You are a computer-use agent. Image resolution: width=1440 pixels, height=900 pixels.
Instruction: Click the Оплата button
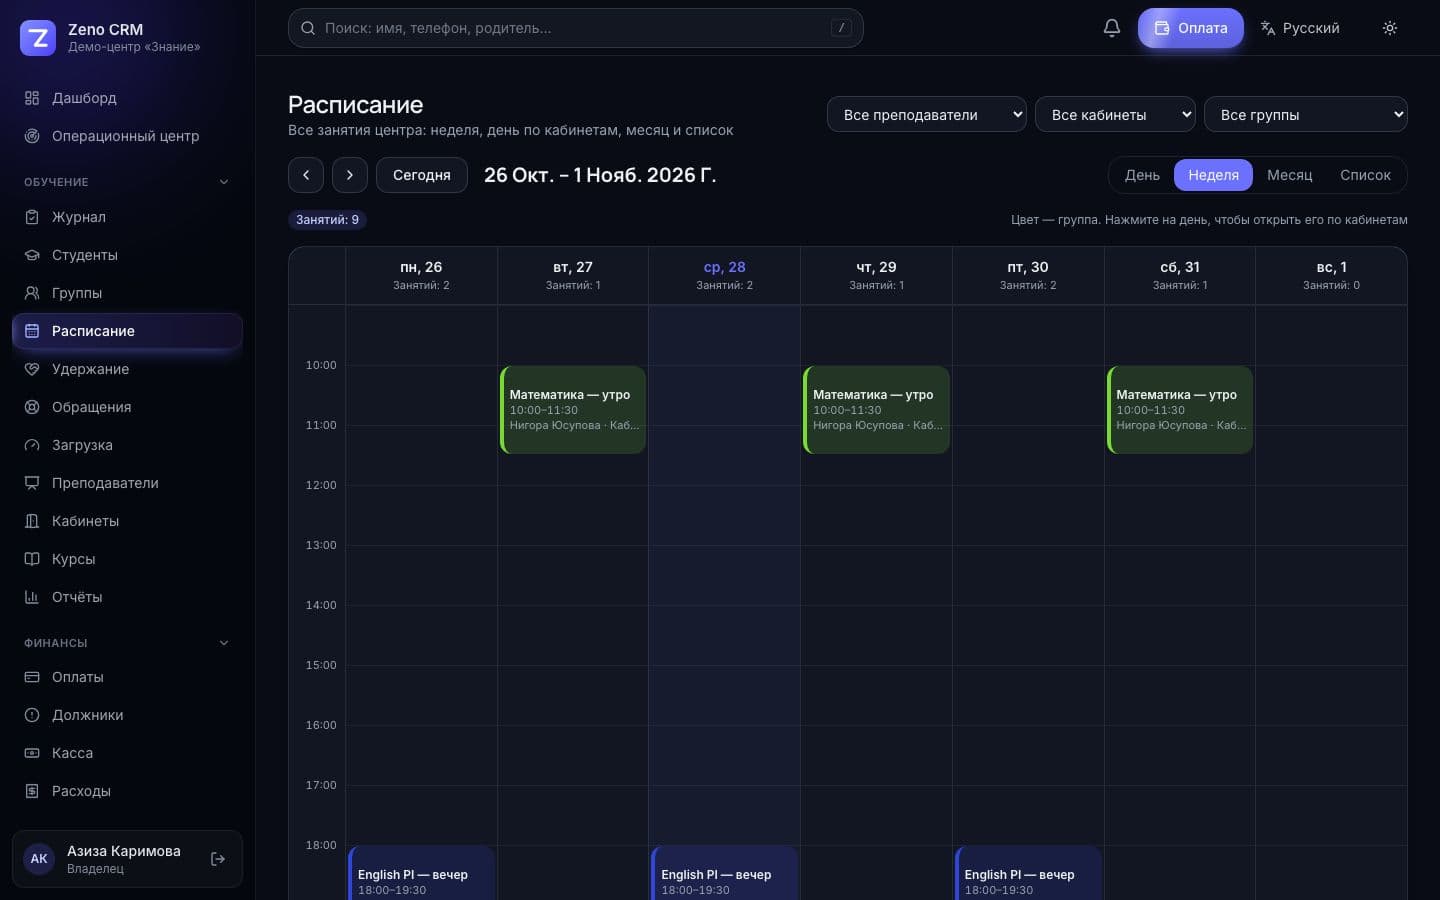[1191, 28]
